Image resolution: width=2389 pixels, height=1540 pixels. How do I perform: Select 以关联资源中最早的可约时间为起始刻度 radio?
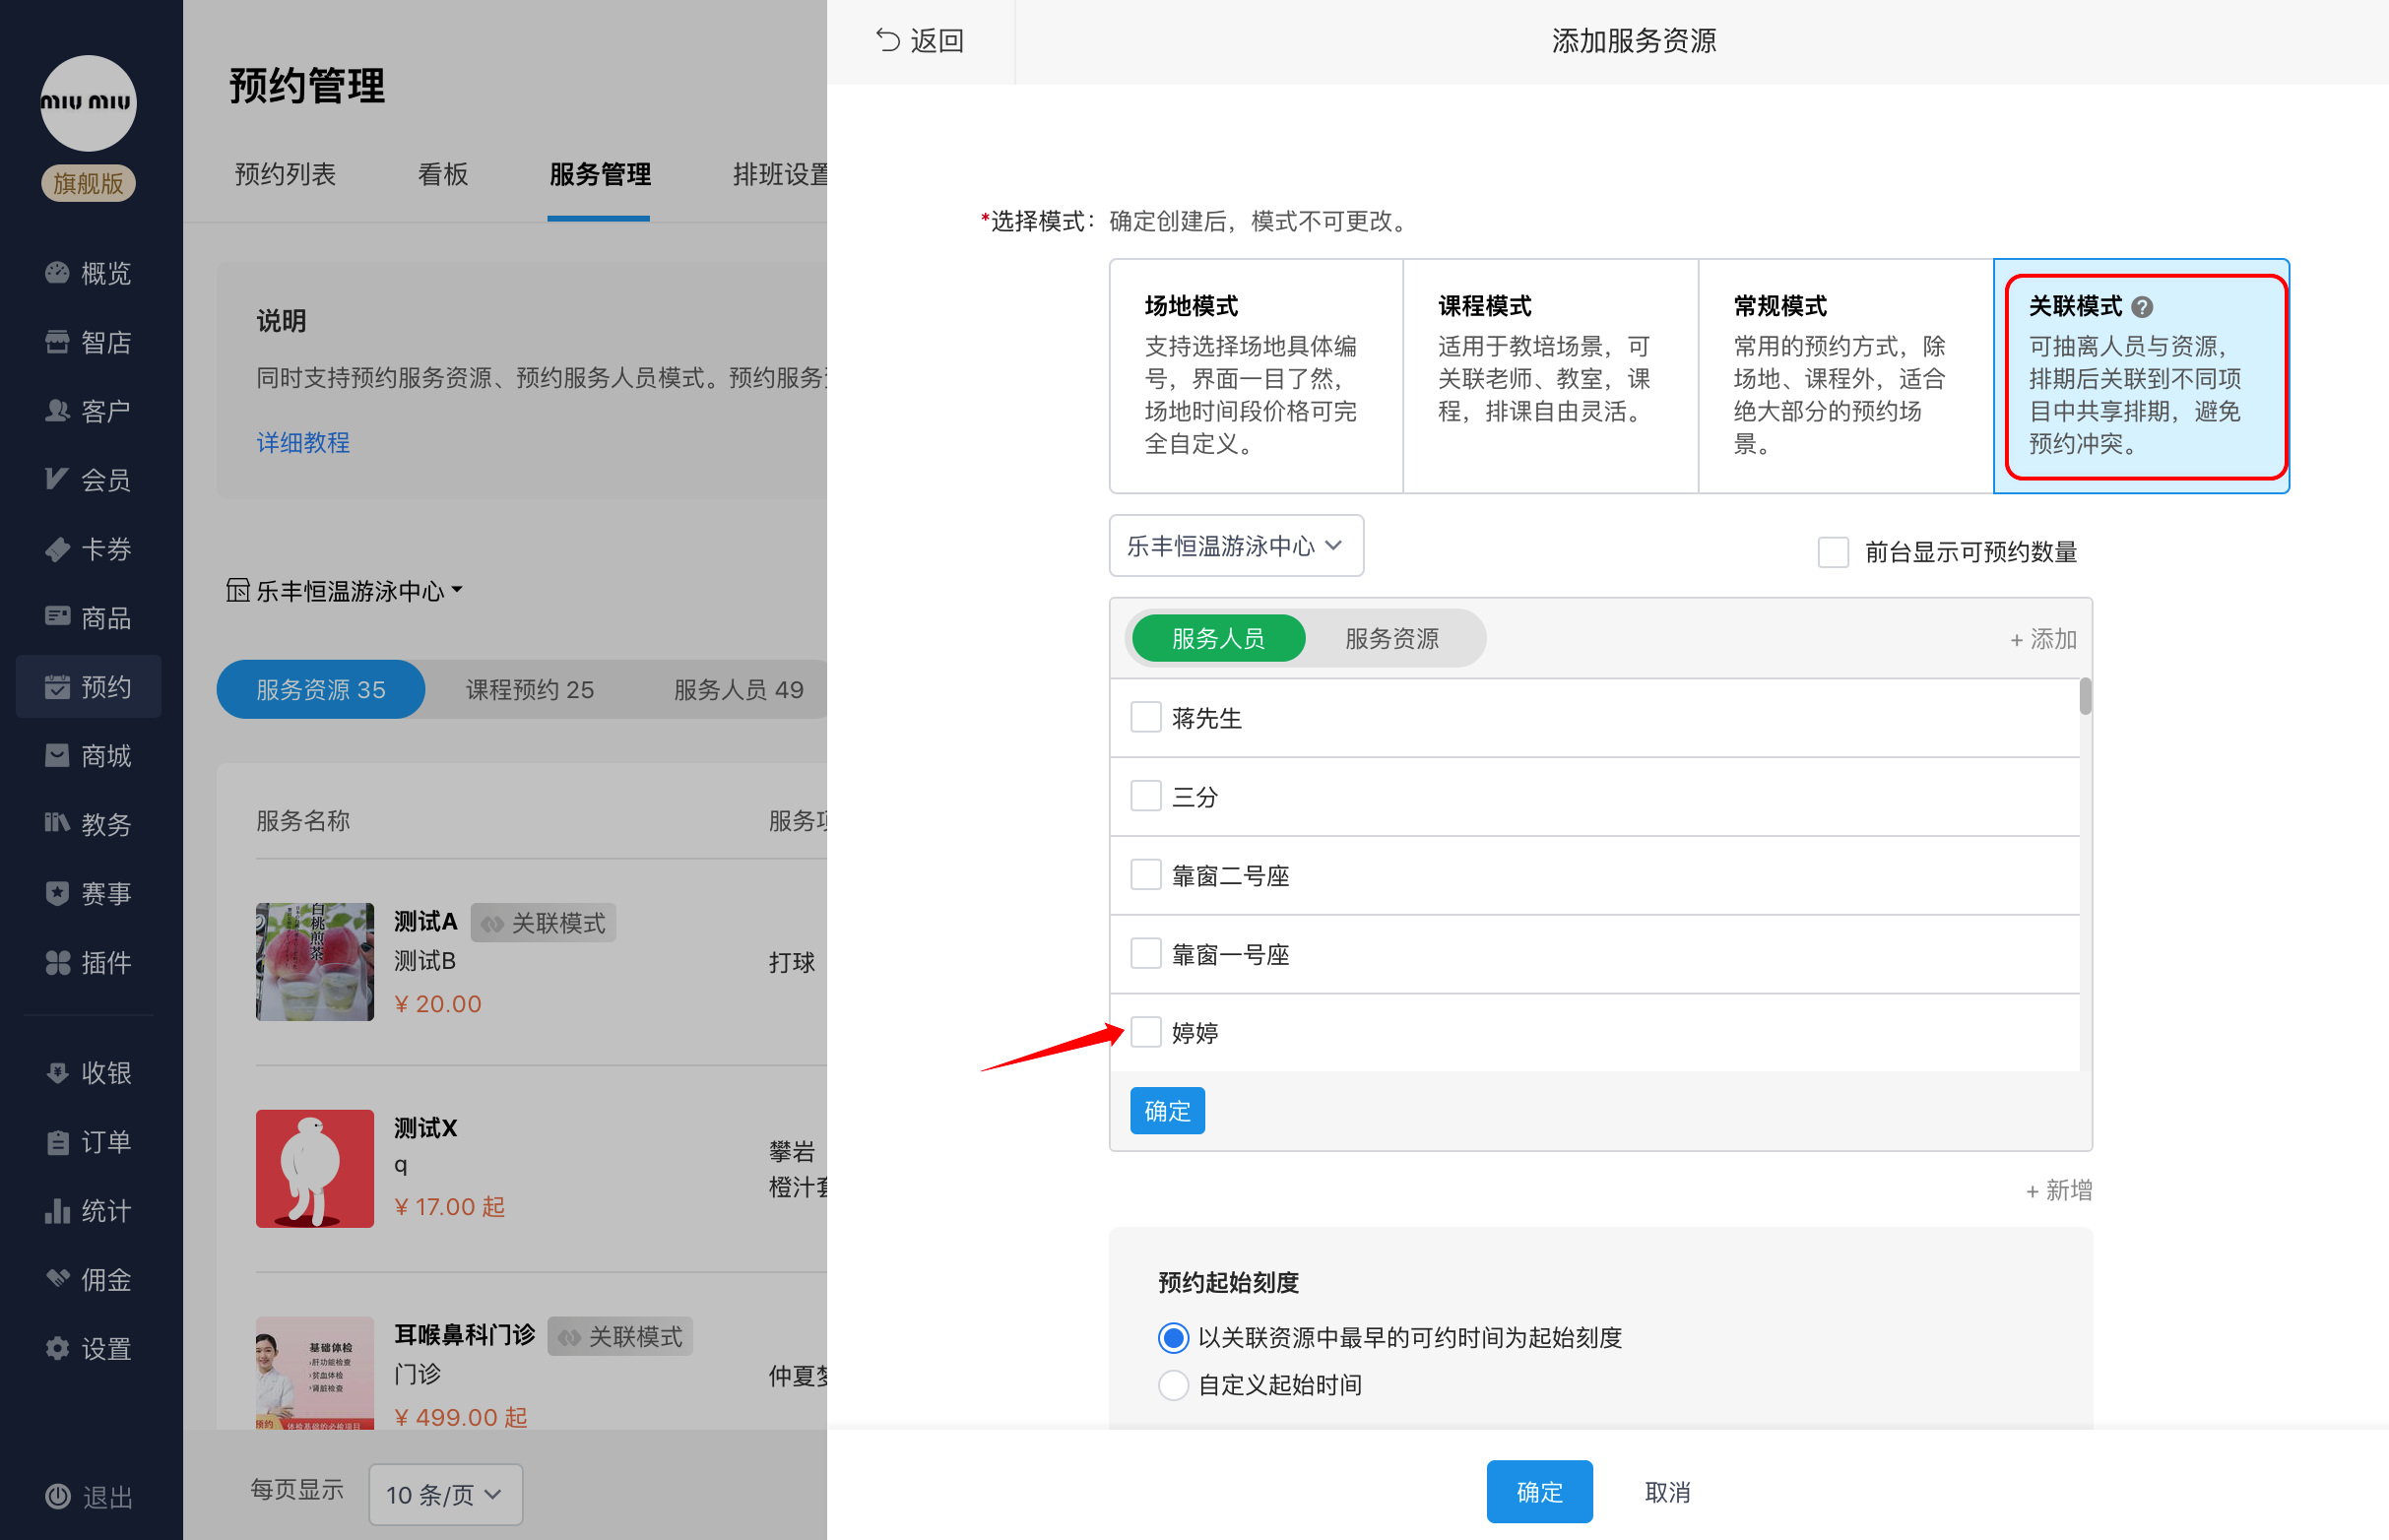point(1173,1337)
